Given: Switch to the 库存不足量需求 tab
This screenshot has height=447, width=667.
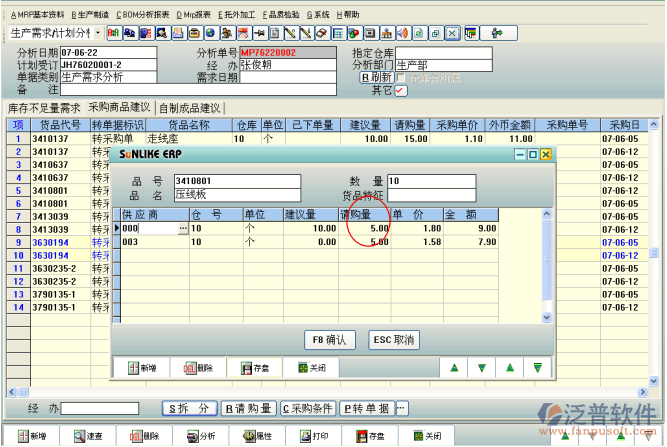Looking at the screenshot, I should tap(44, 107).
